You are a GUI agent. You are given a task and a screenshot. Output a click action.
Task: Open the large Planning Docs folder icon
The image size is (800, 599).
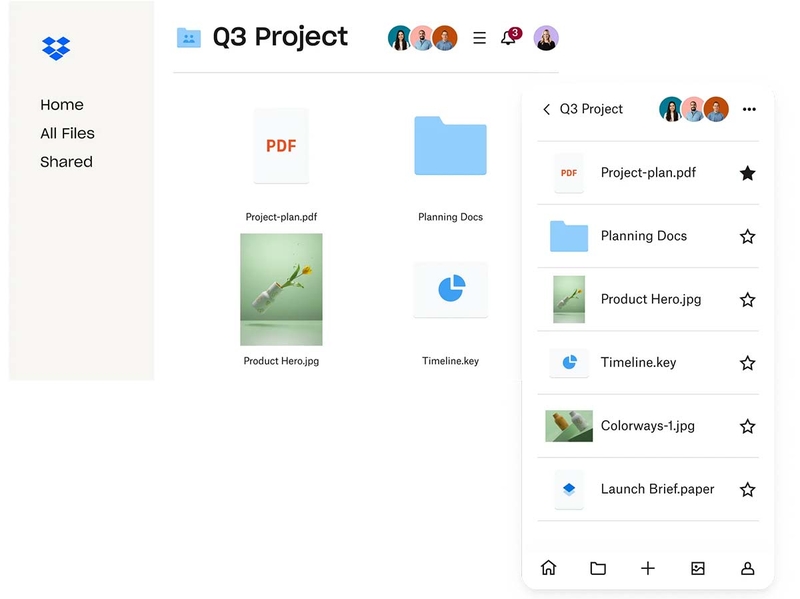tap(450, 145)
